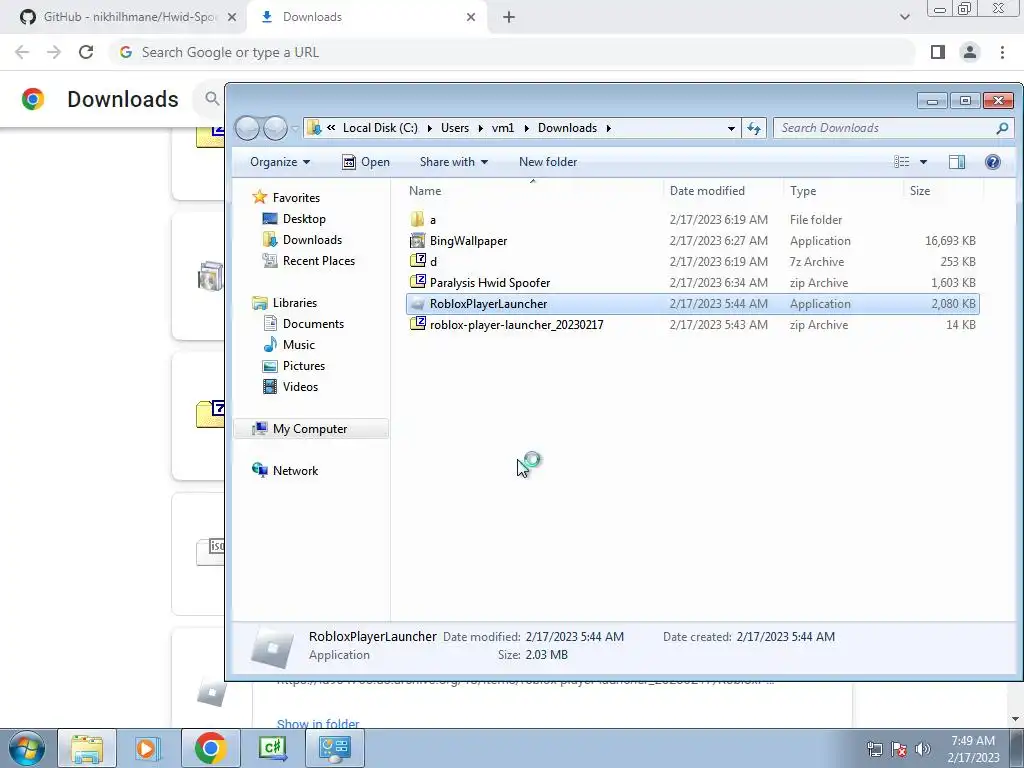The width and height of the screenshot is (1024, 768).
Task: Change view with the views icon
Action: coord(902,162)
